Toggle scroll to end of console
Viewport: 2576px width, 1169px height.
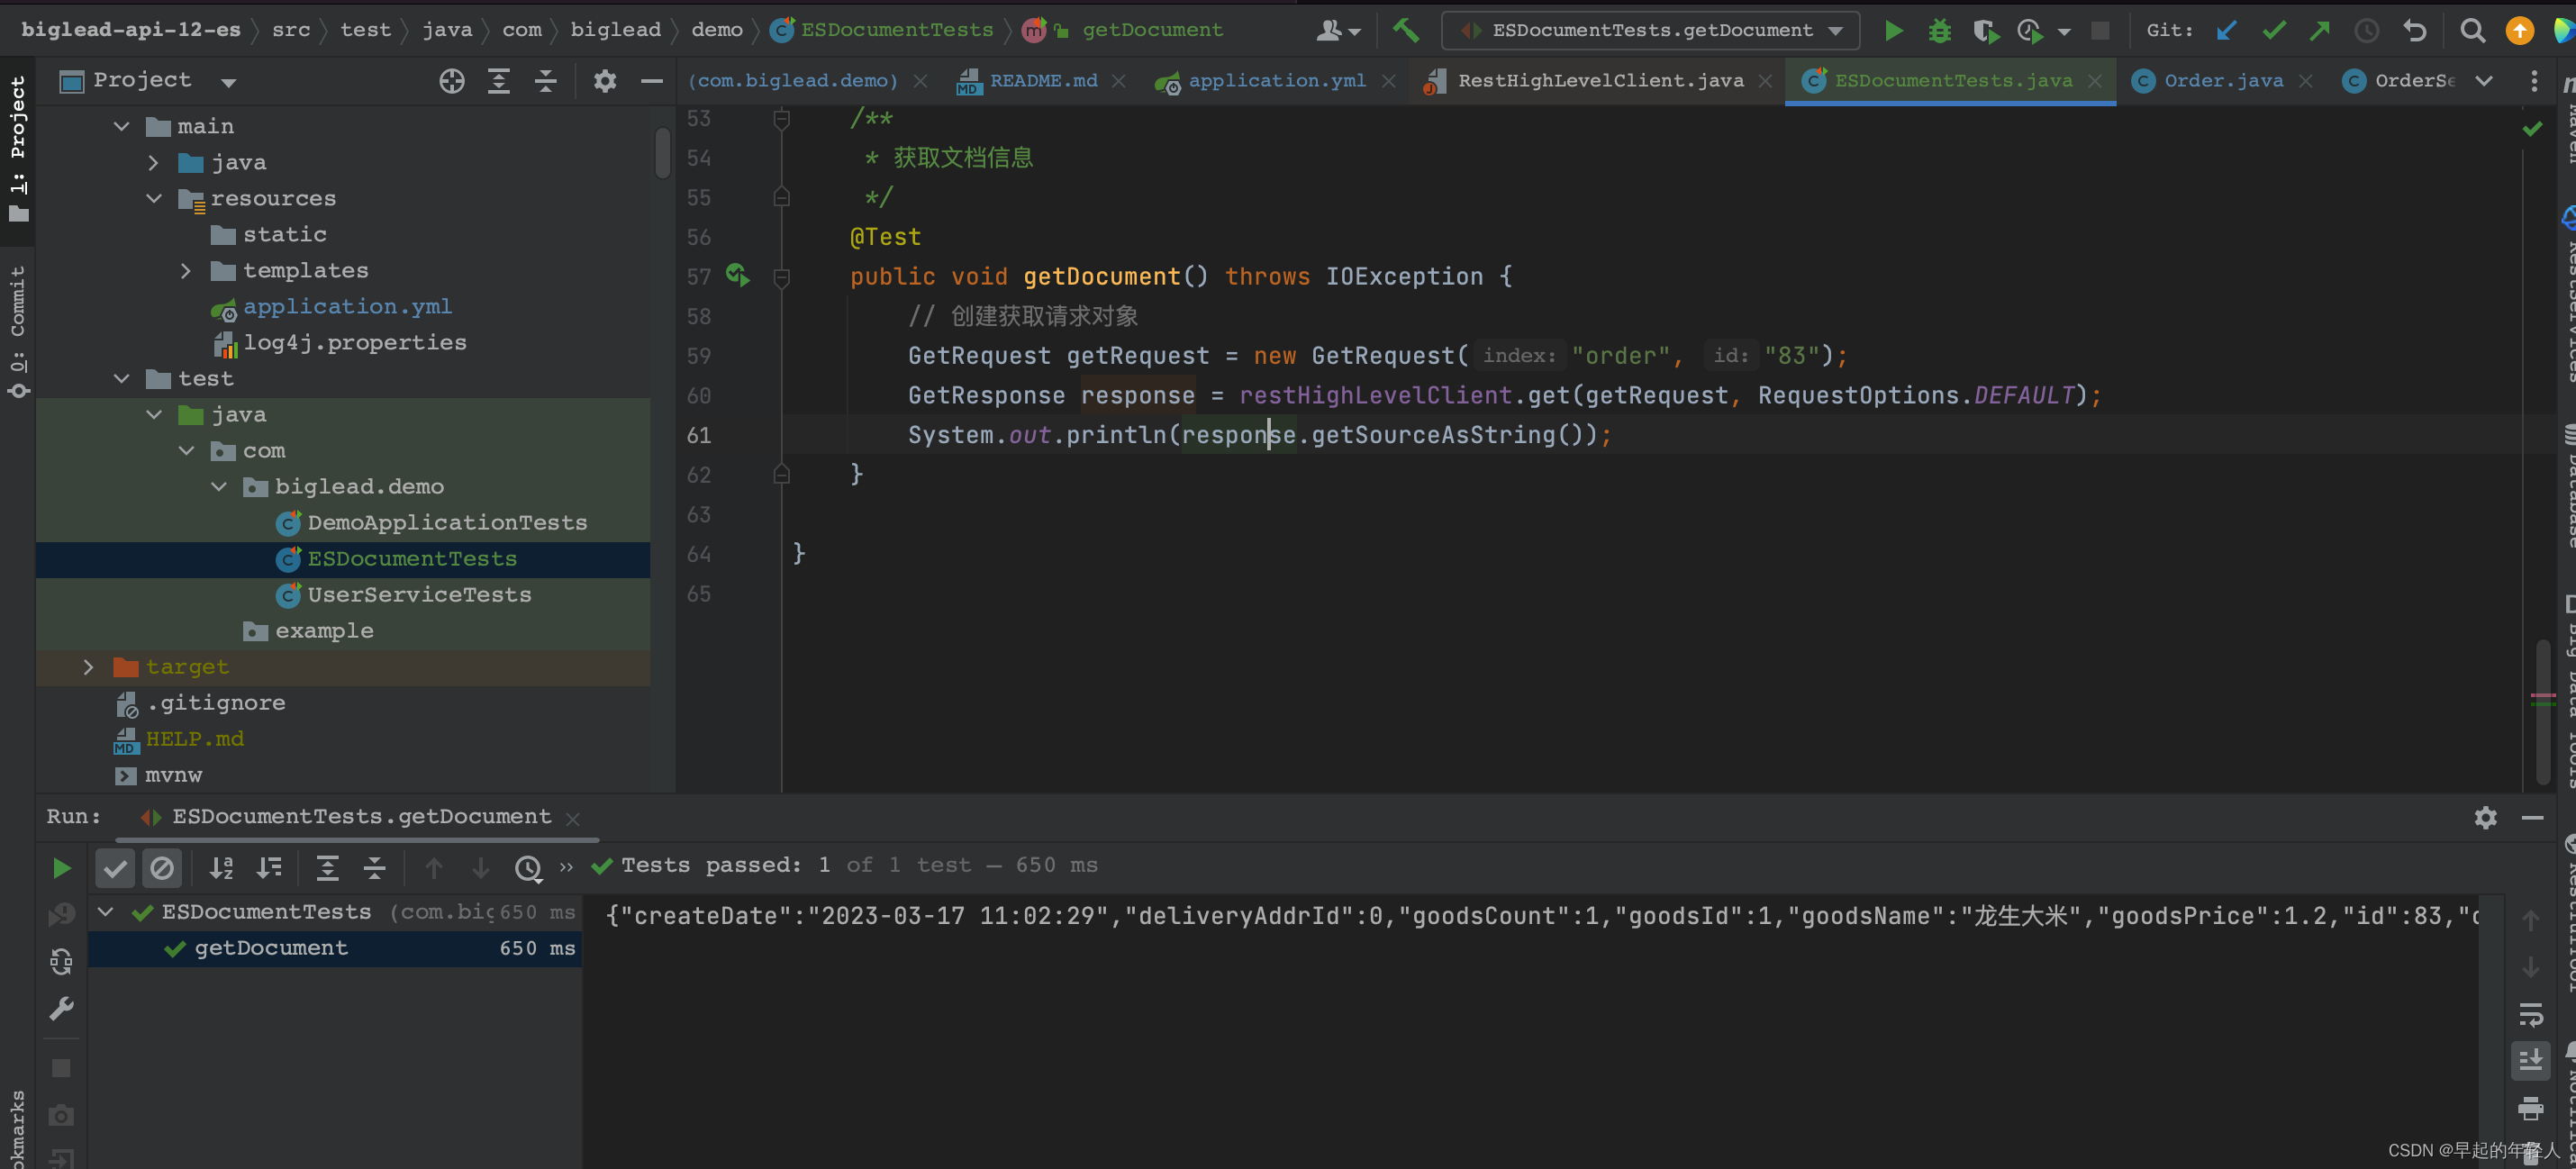tap(2530, 1060)
